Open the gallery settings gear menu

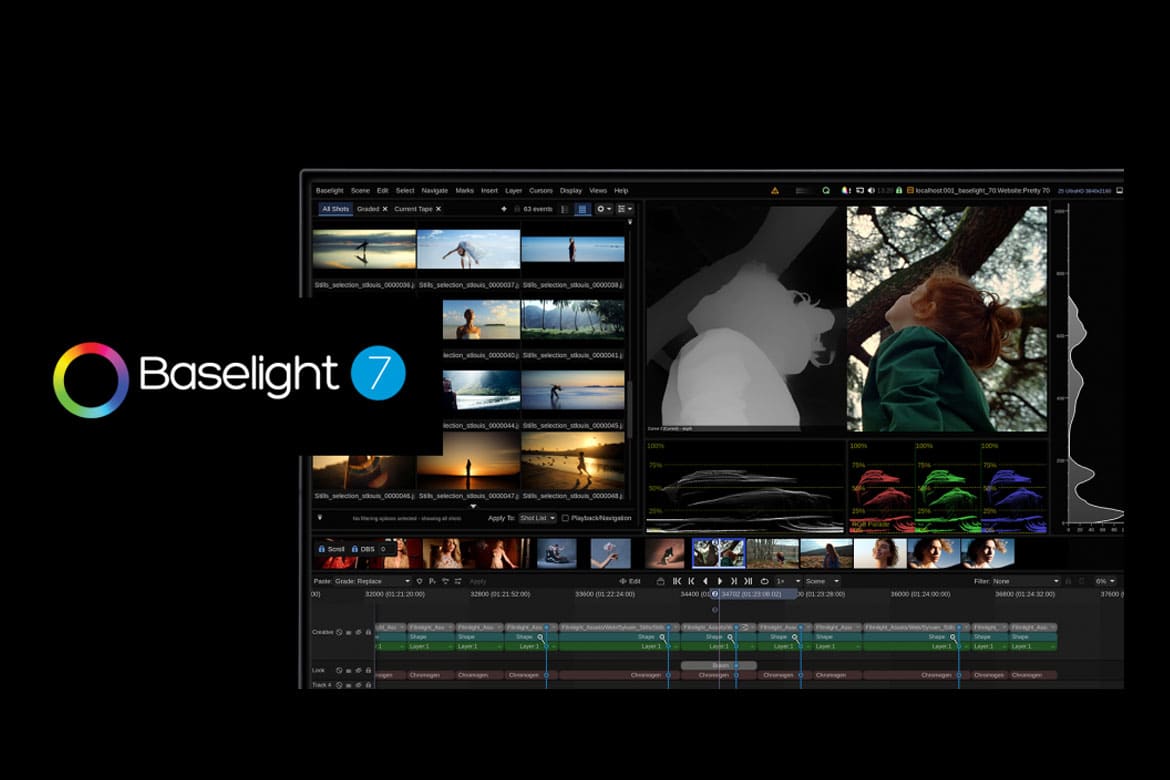click(603, 209)
